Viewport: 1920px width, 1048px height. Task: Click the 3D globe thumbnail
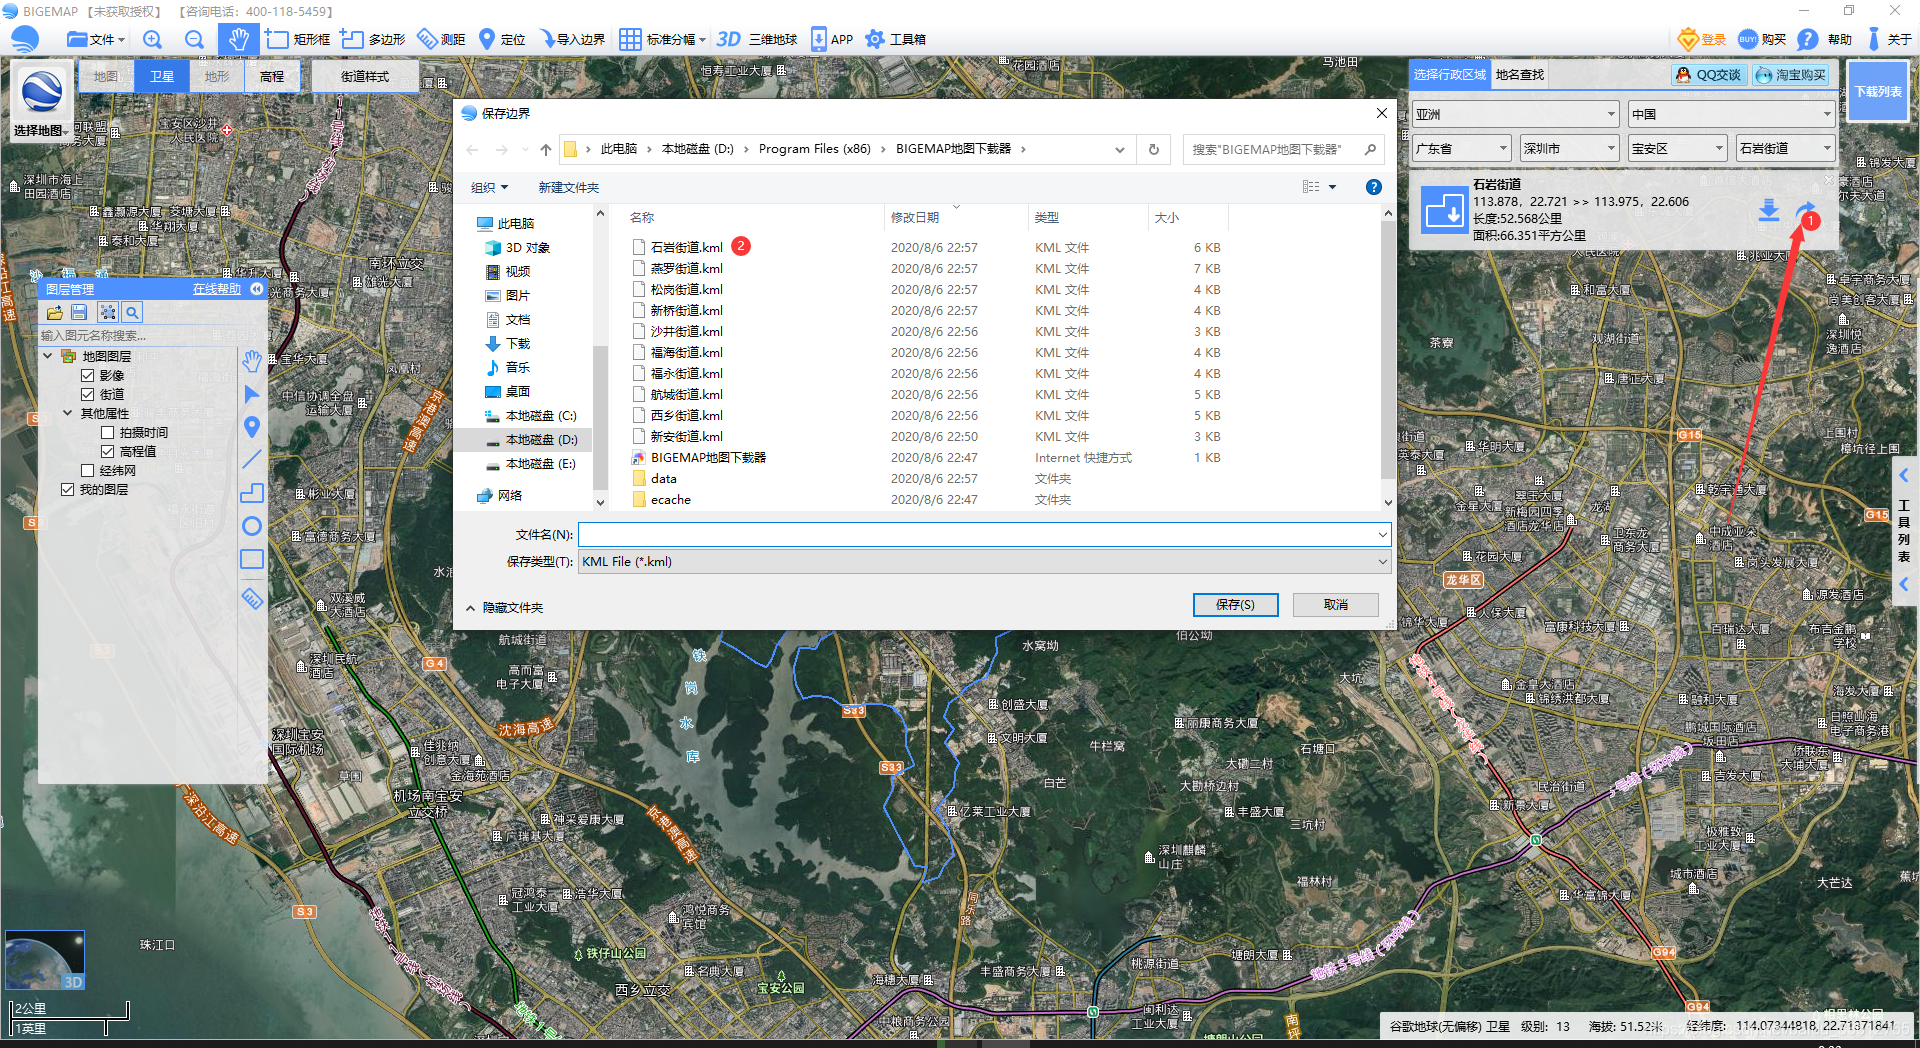[45, 960]
